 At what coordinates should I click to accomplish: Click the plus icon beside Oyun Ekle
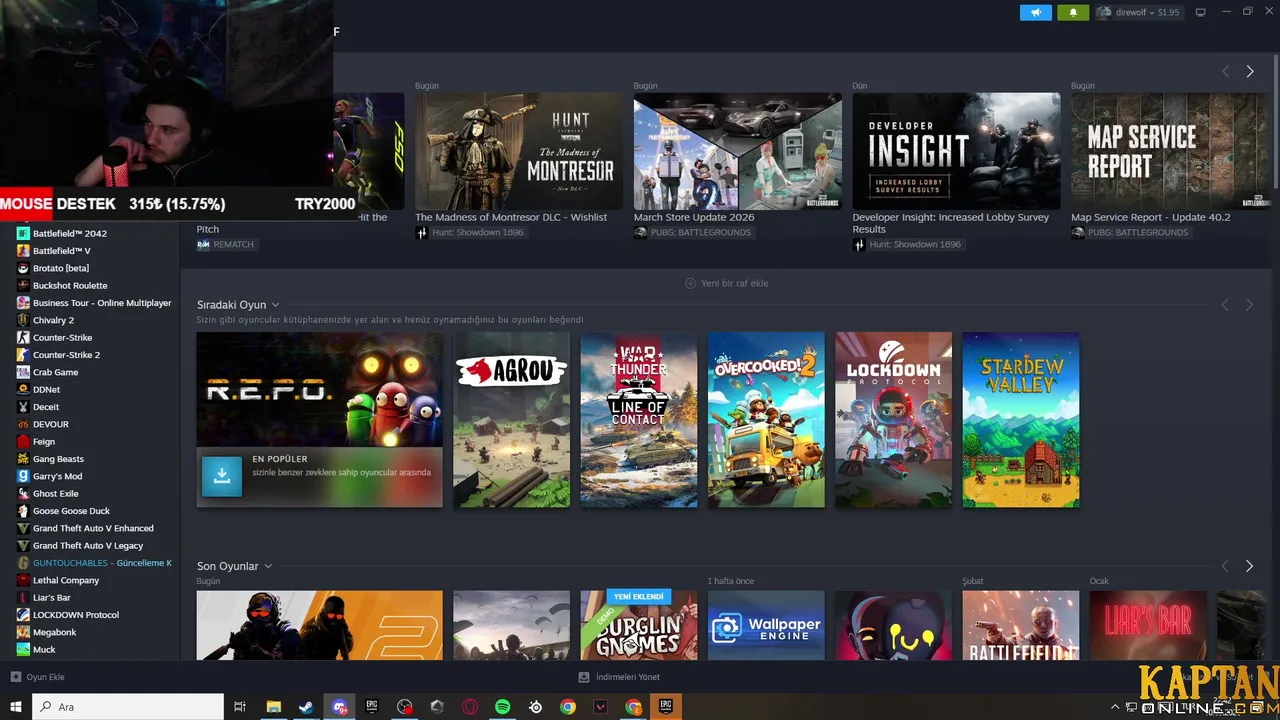click(16, 677)
